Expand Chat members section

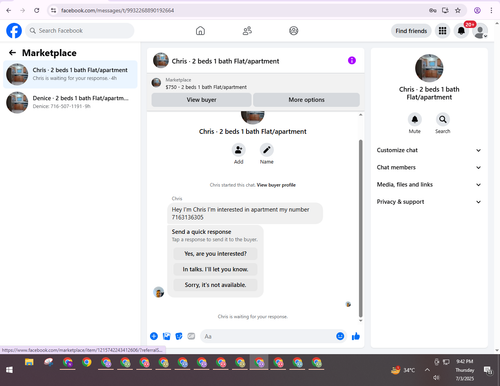[x=429, y=167]
